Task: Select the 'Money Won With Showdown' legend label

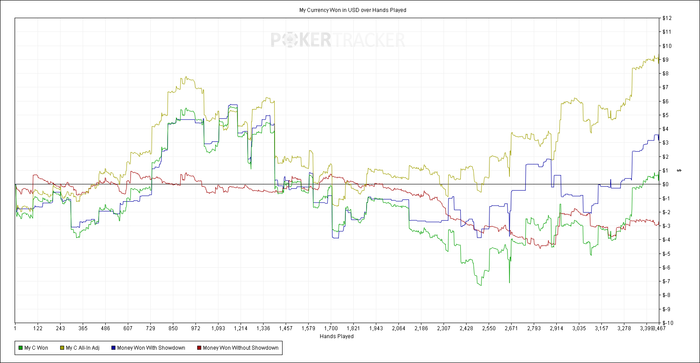Action: [x=151, y=348]
